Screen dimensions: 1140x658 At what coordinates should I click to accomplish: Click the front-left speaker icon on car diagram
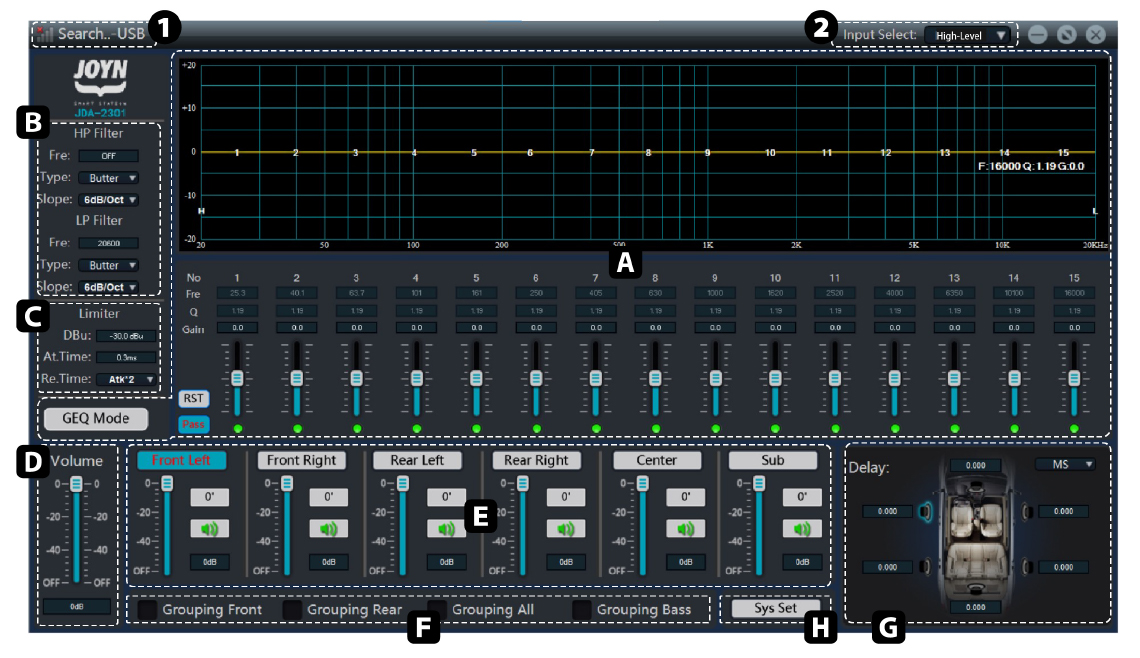927,514
